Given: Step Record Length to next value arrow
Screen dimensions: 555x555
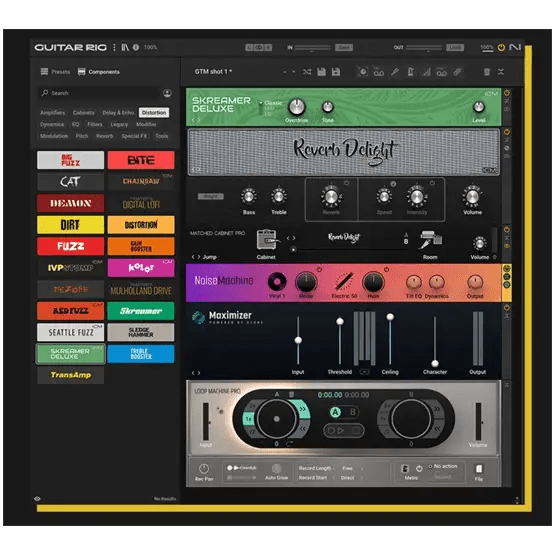Looking at the screenshot, I should 362,468.
